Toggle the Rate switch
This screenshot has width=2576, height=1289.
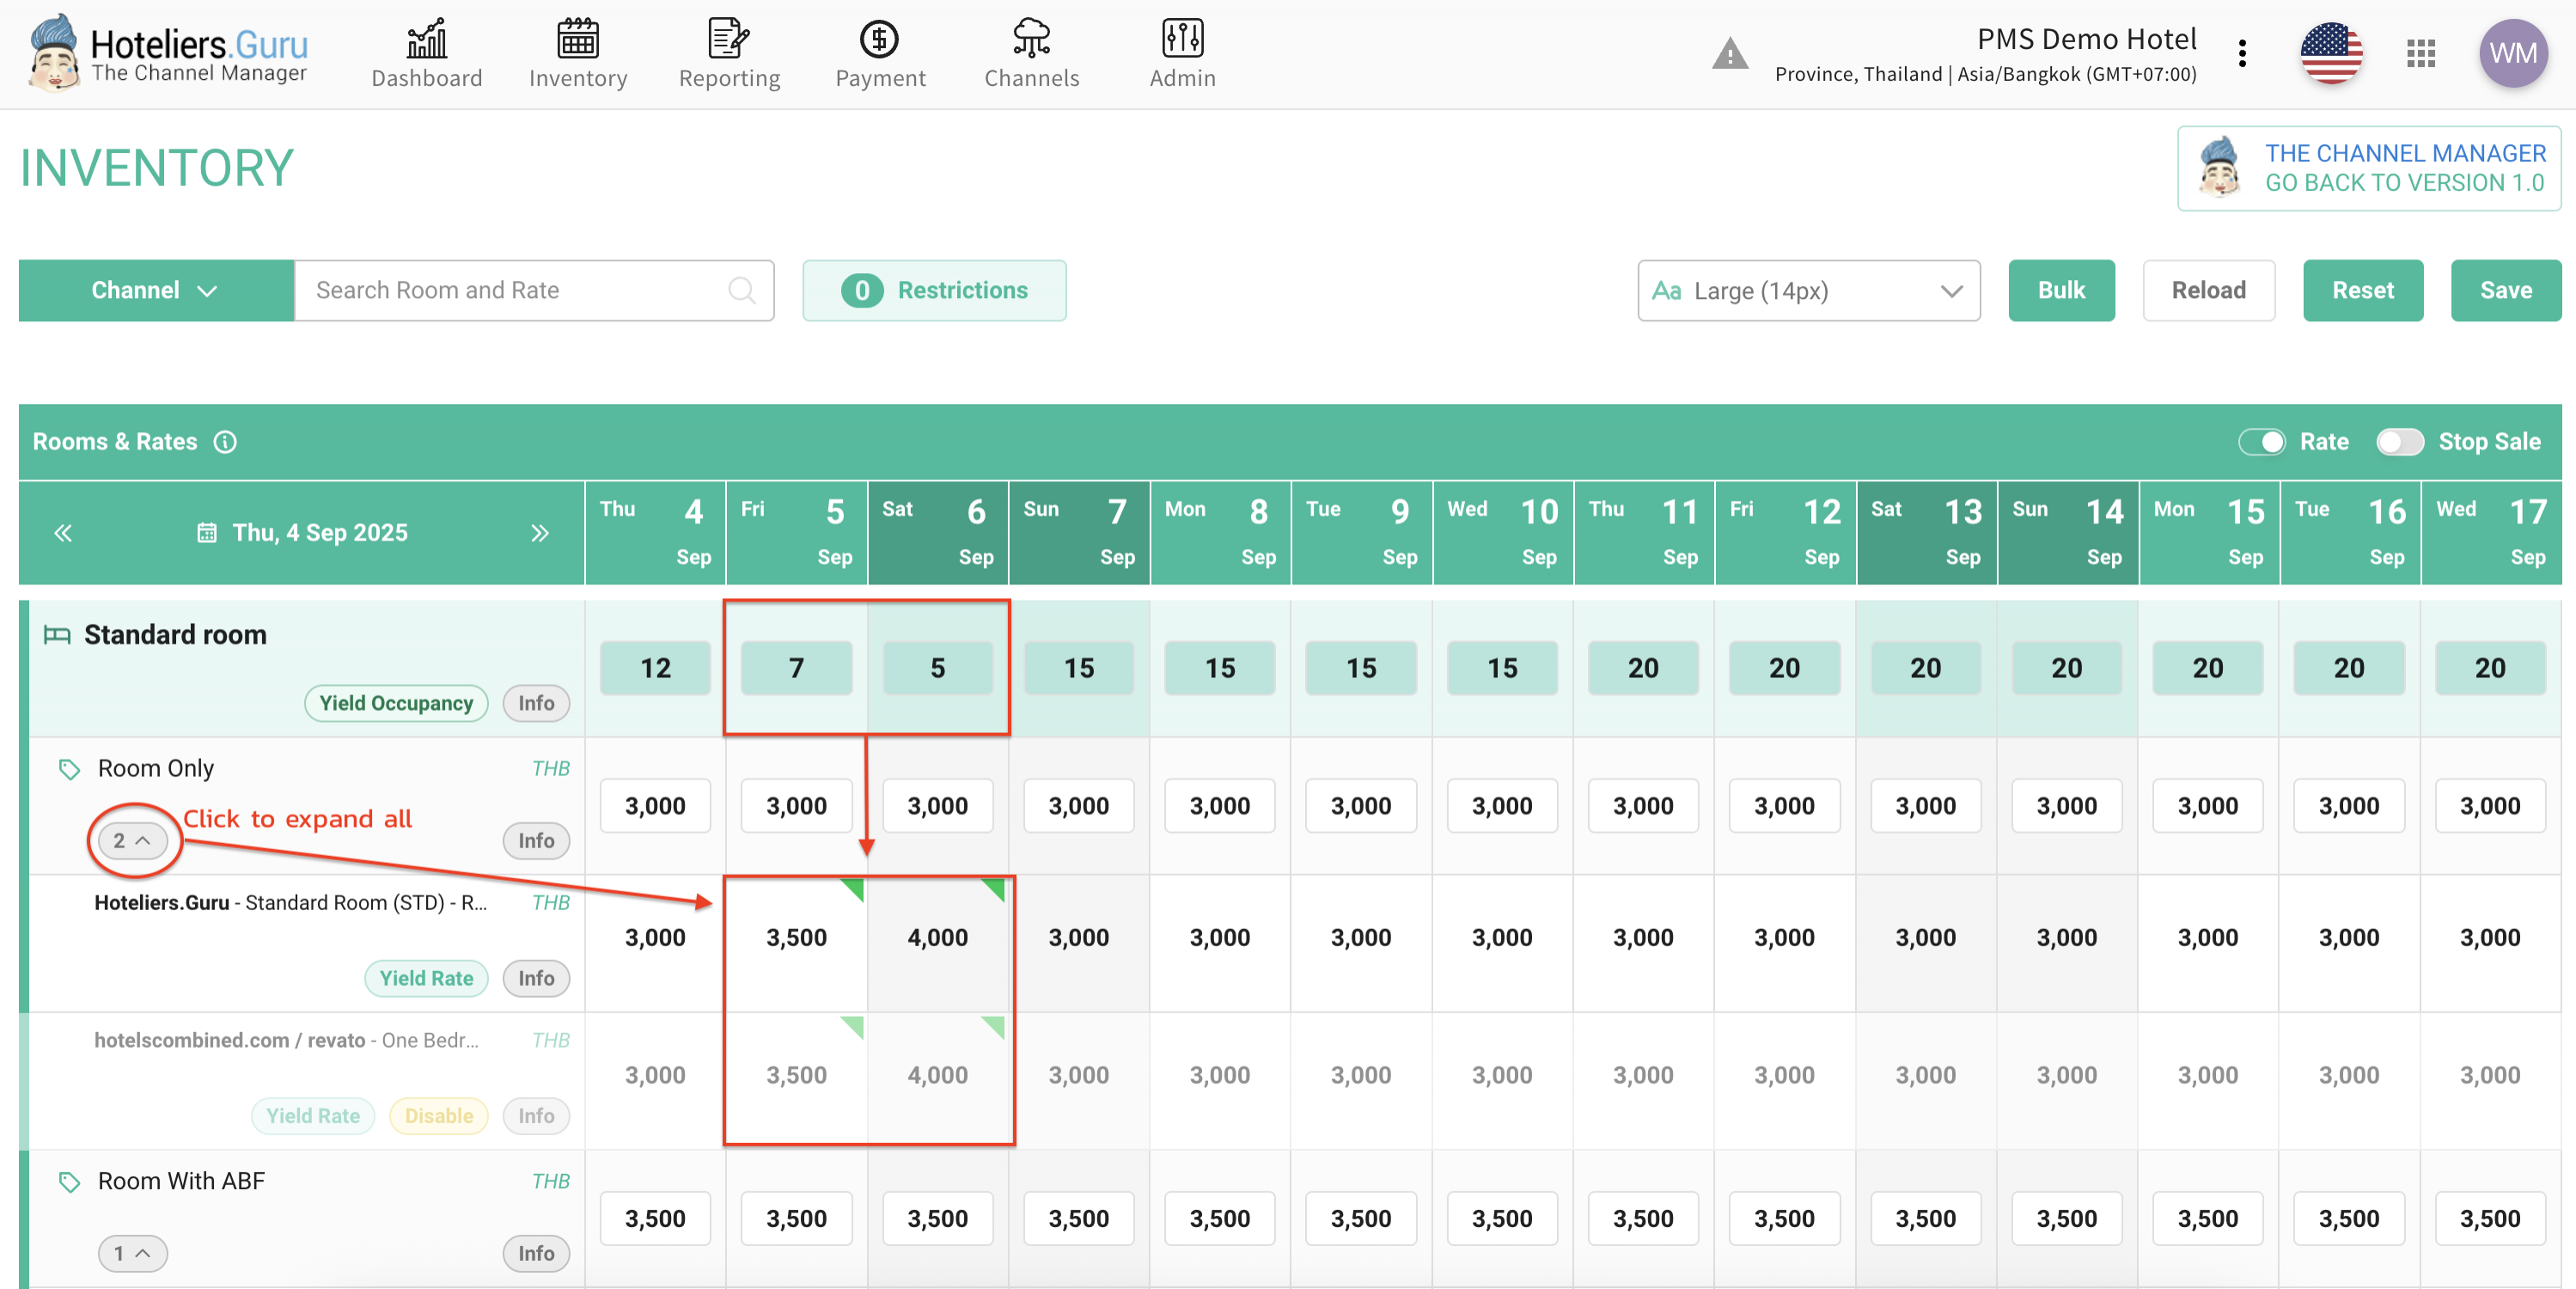tap(2262, 442)
